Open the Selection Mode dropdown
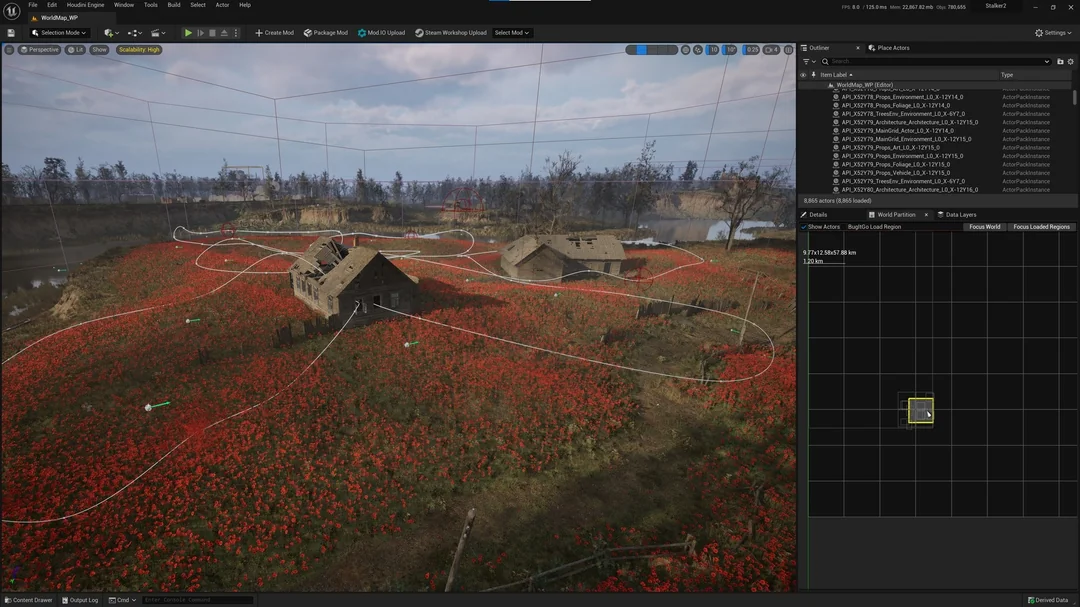Screen dimensions: 1080x607 tap(59, 33)
